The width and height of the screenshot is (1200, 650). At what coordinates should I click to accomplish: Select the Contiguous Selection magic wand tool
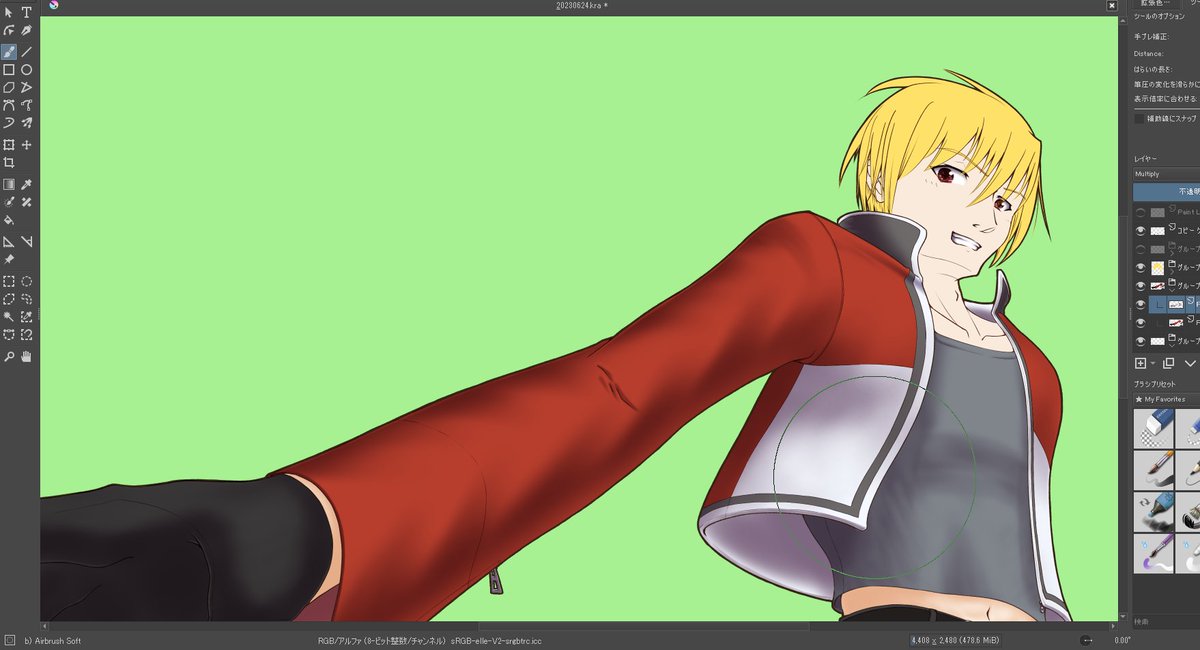[9, 317]
